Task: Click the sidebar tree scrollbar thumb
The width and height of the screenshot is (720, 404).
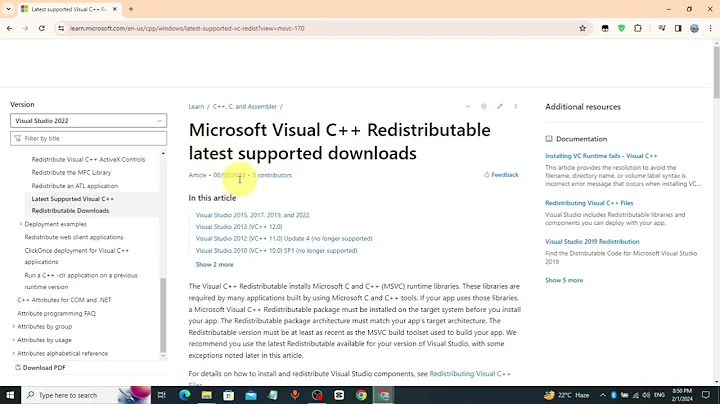Action: point(163,315)
